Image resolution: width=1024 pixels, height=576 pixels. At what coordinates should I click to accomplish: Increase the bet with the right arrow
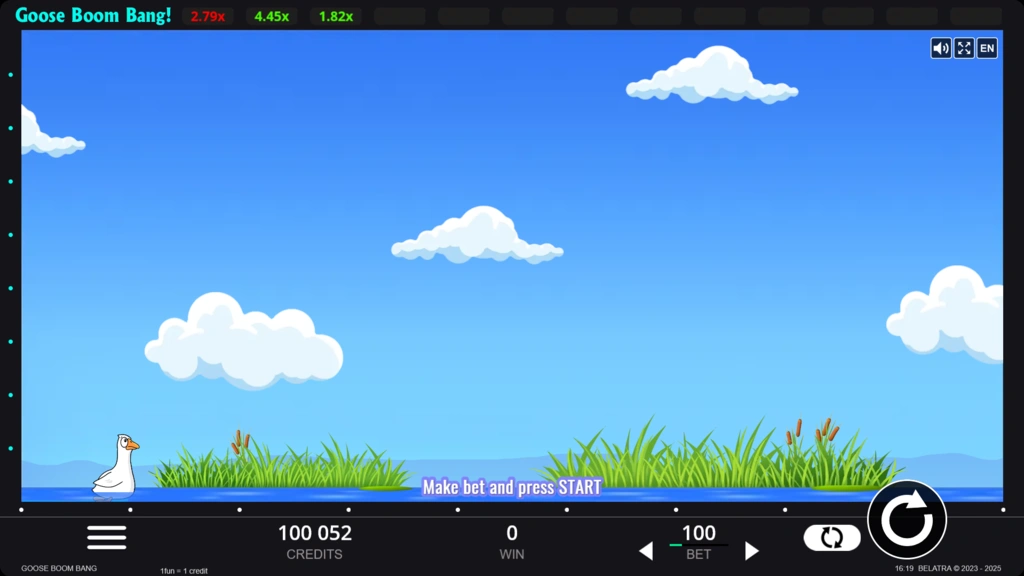point(752,551)
